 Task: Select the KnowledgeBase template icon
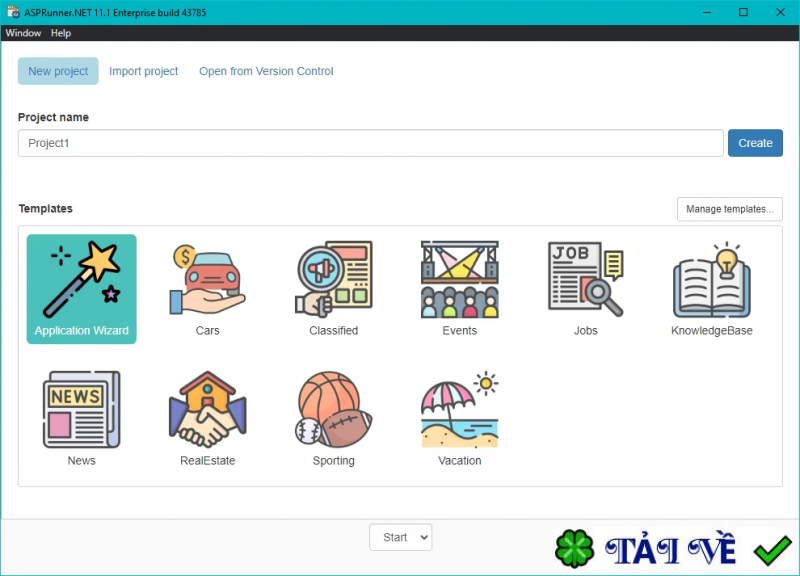[x=711, y=280]
